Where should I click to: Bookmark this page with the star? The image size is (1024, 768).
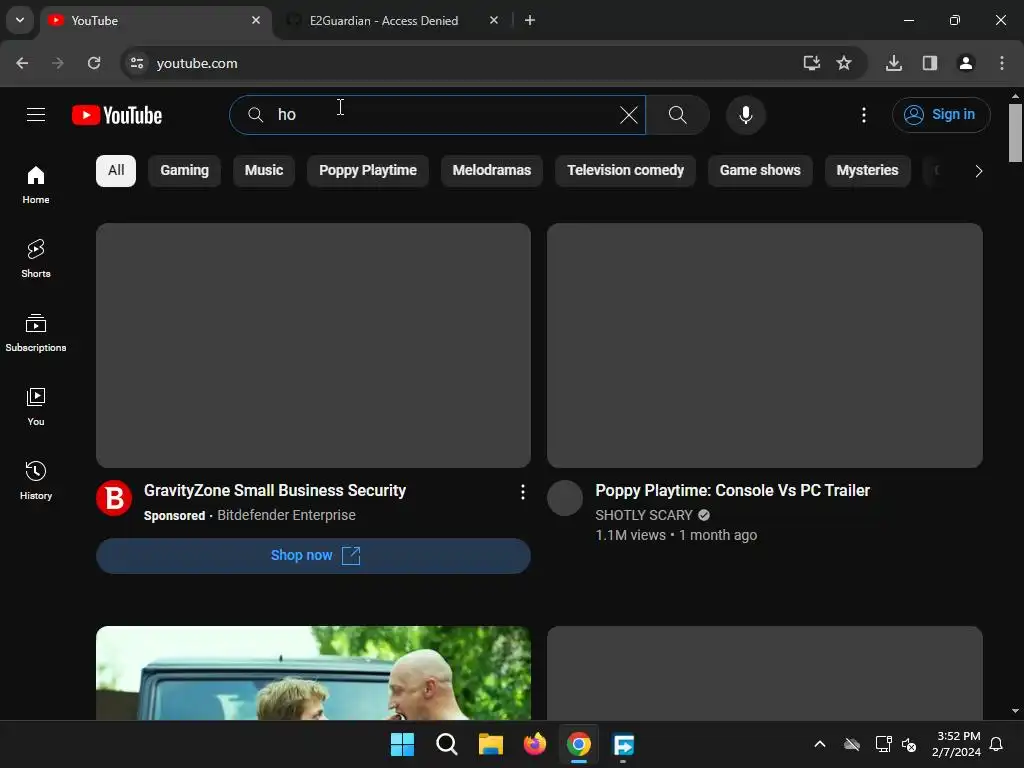coord(844,63)
